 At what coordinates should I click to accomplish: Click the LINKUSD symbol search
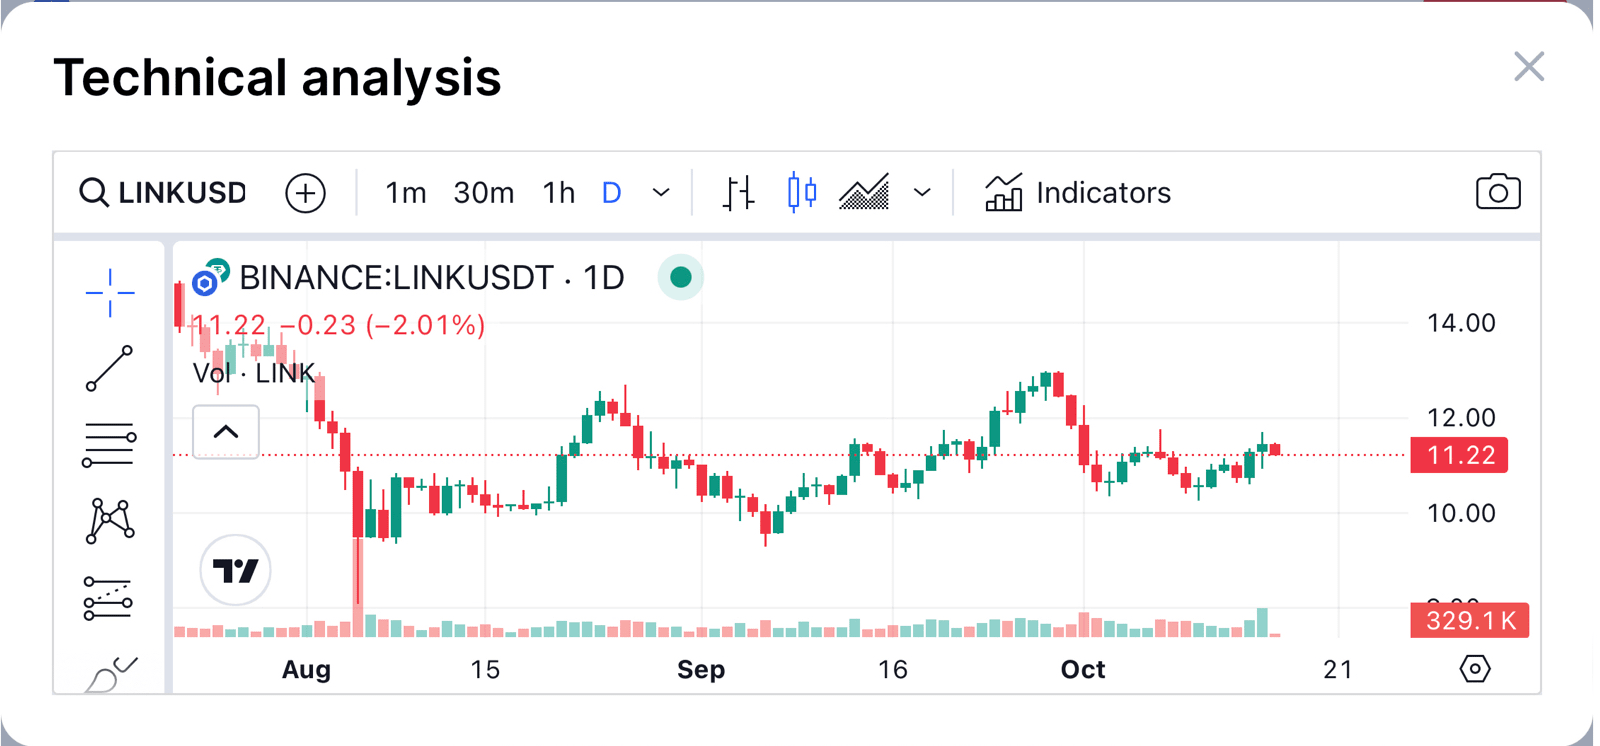click(164, 193)
